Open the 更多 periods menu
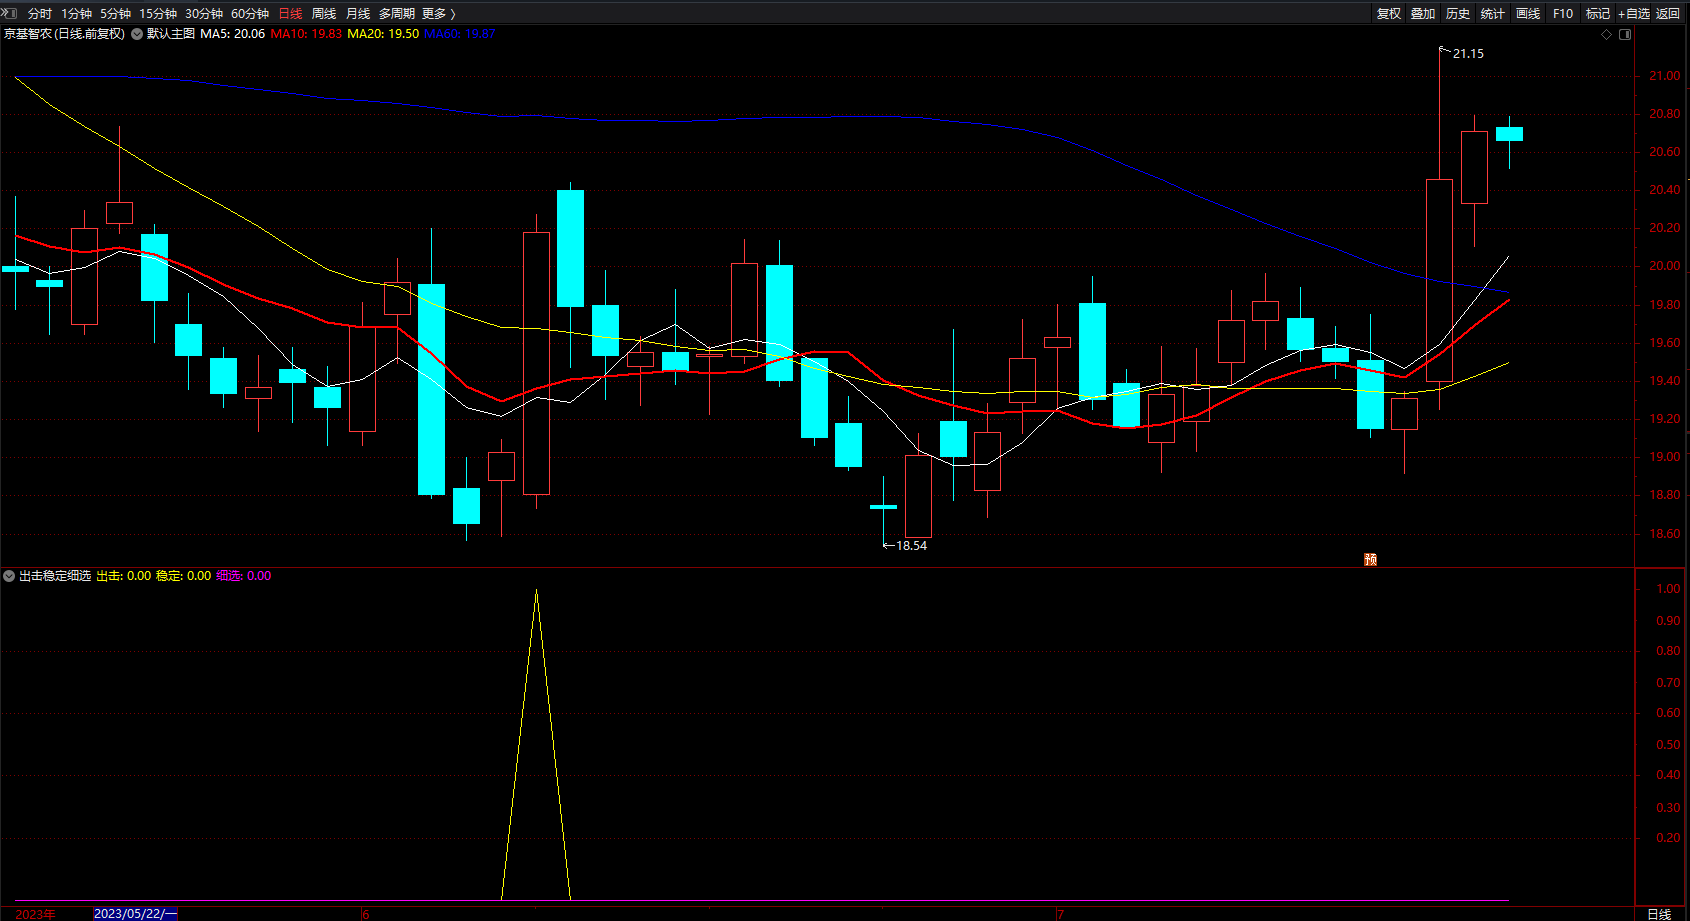This screenshot has height=921, width=1690. pos(438,14)
